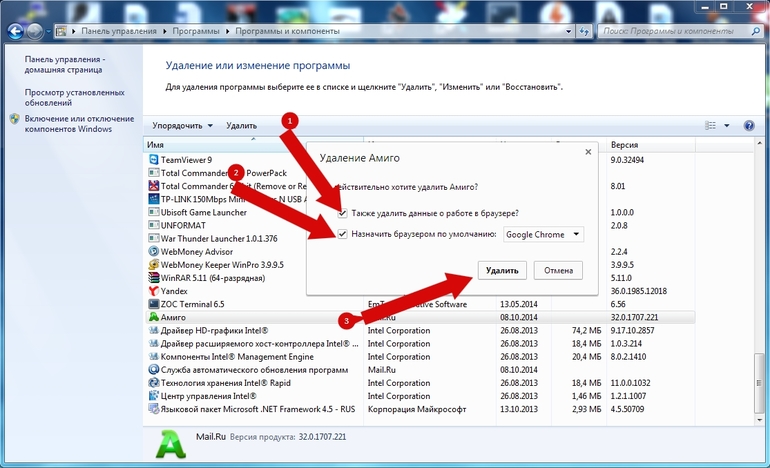Sort by the Версия column header
The width and height of the screenshot is (770, 468).
click(651, 145)
